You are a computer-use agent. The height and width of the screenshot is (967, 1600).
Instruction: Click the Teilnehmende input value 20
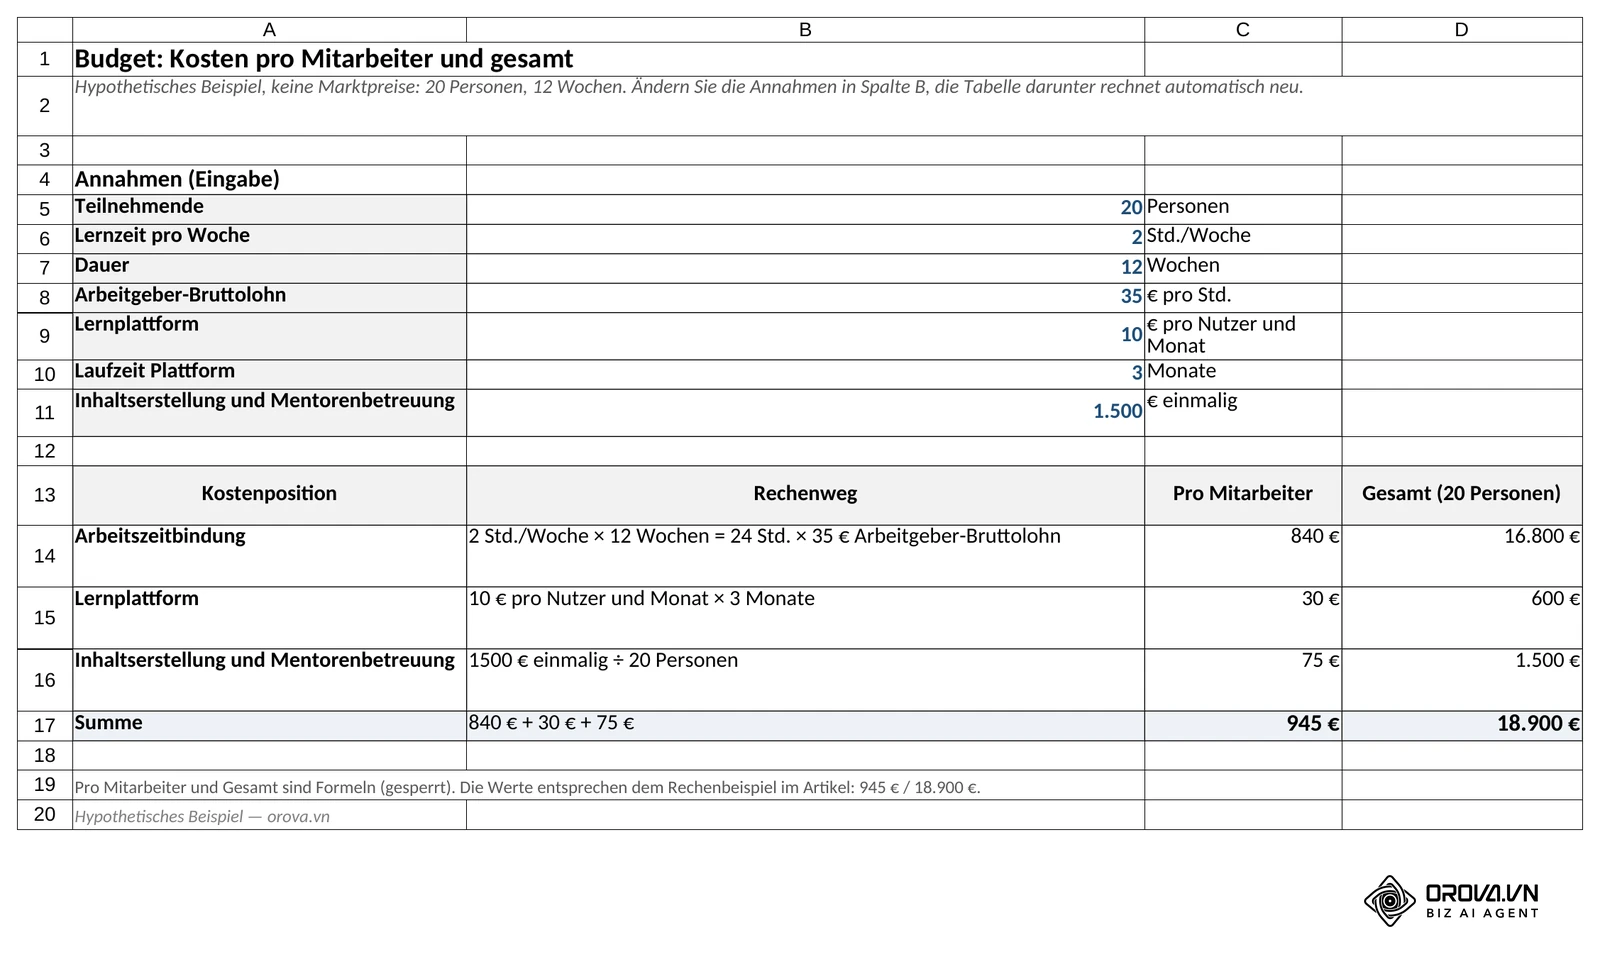[1131, 208]
